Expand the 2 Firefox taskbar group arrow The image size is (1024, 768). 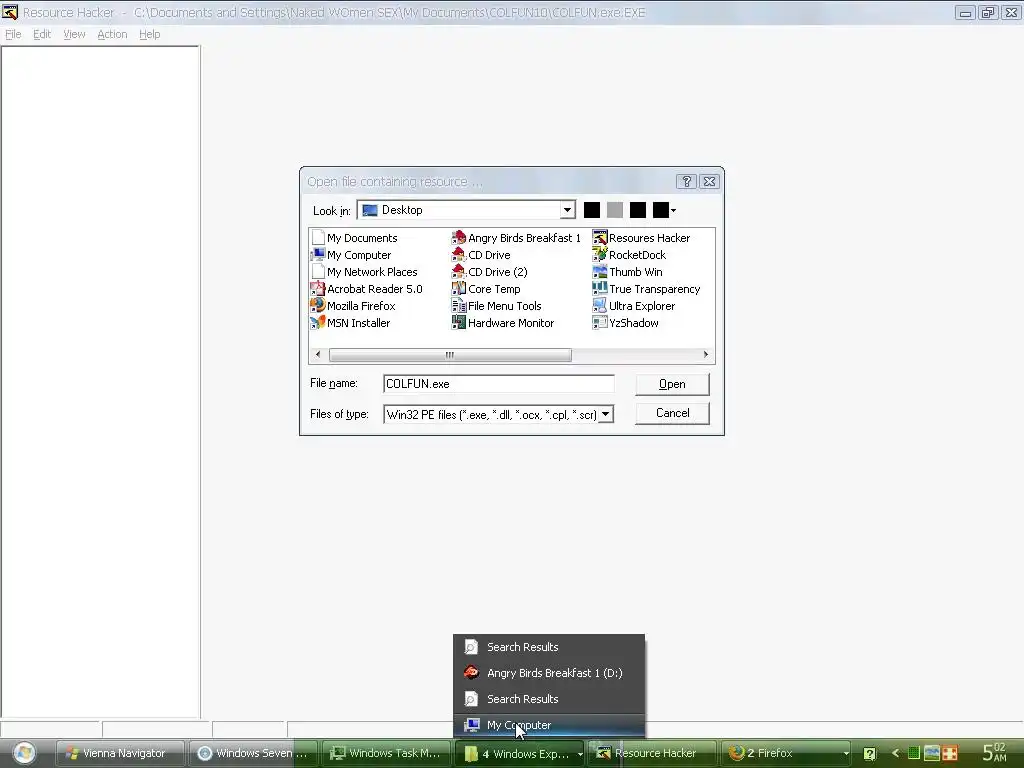click(x=846, y=754)
